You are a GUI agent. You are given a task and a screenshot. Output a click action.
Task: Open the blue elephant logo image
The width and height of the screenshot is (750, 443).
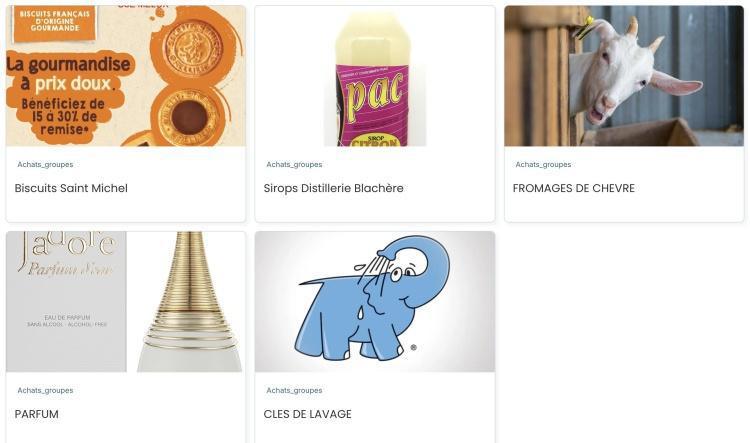375,301
